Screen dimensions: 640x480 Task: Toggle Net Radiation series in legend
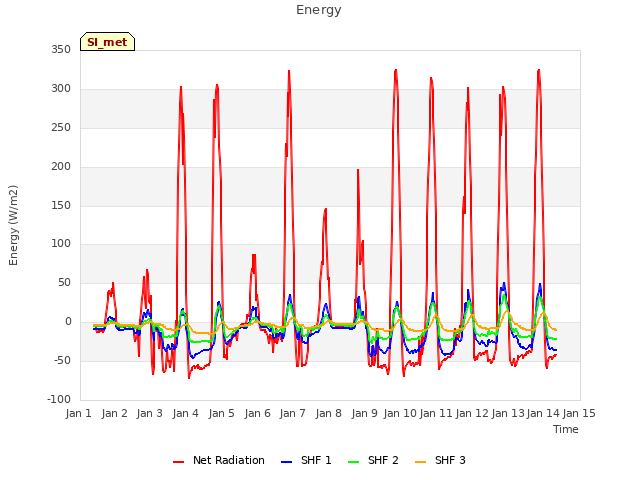click(219, 460)
